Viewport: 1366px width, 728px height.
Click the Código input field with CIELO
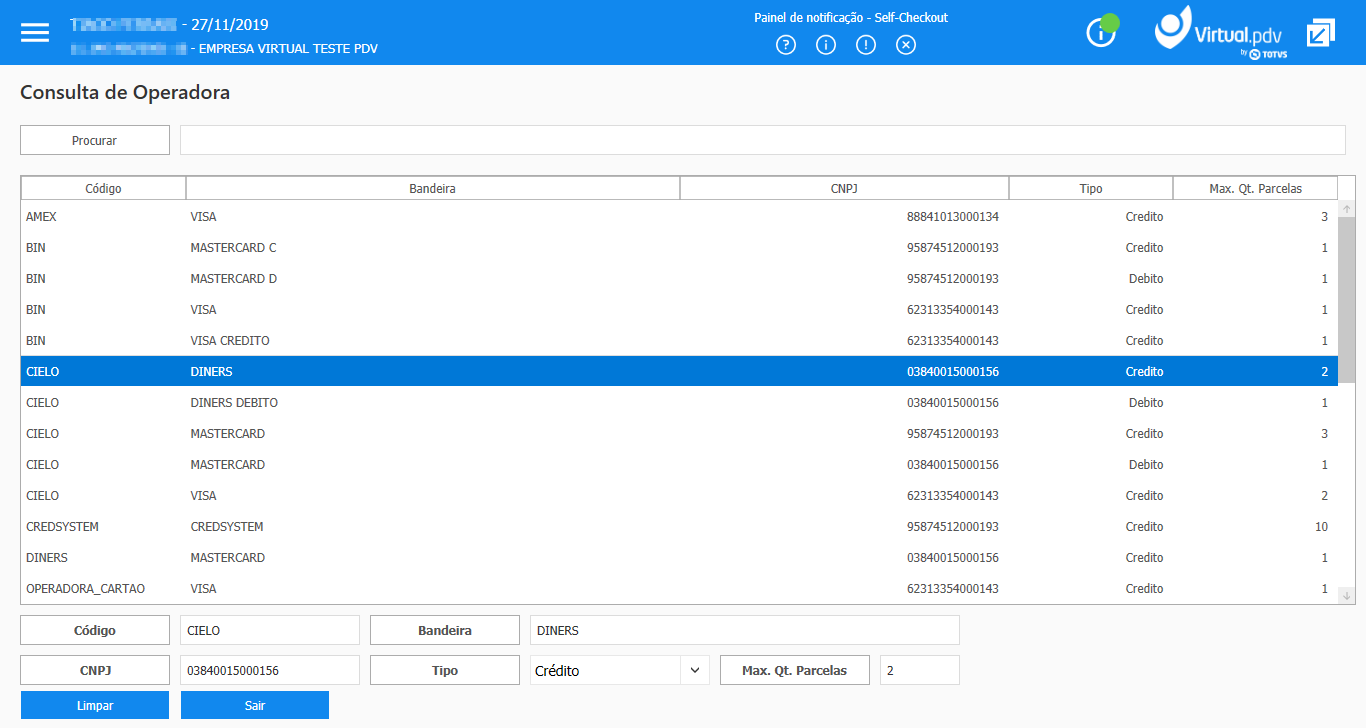click(270, 630)
